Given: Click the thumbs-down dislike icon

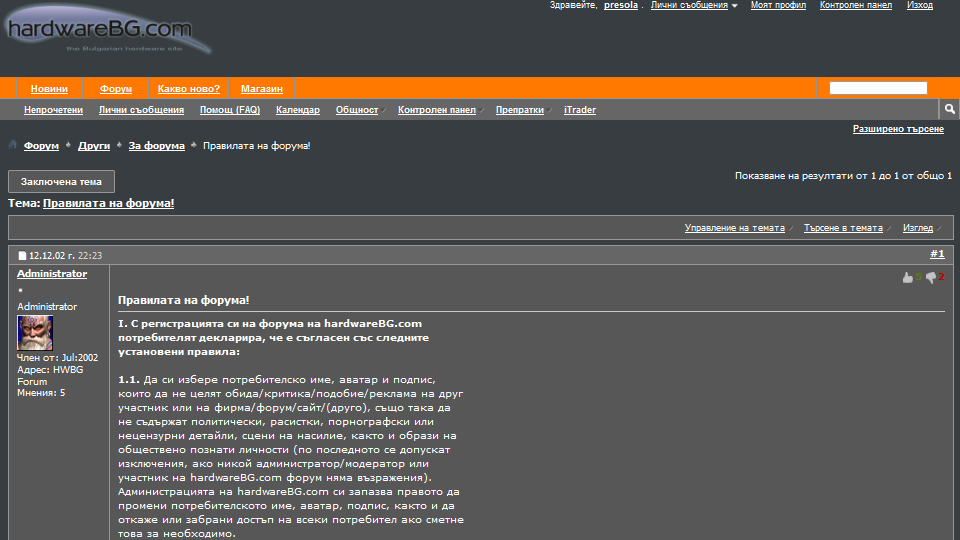Looking at the screenshot, I should (x=931, y=278).
